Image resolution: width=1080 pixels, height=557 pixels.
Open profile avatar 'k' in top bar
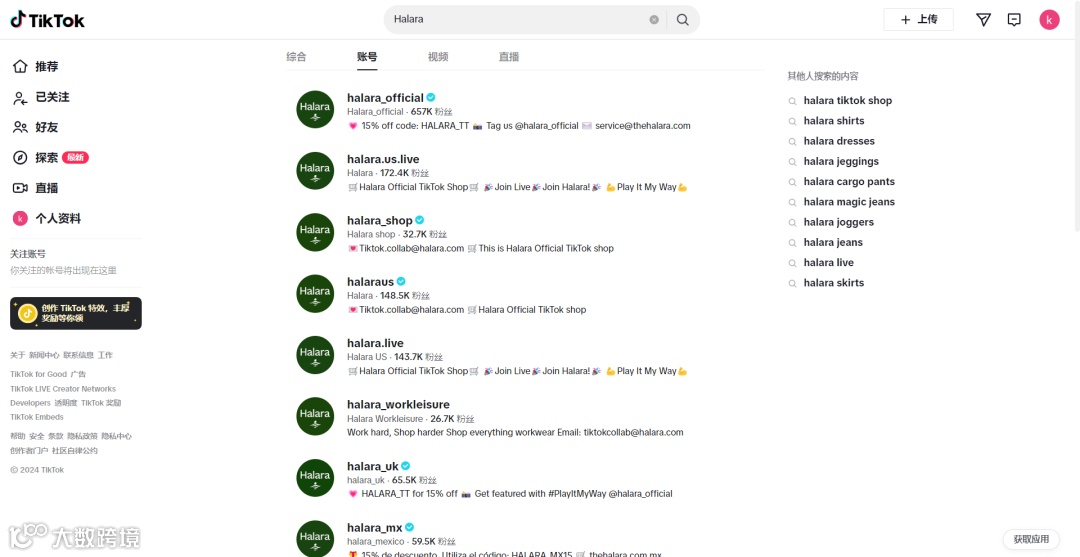pyautogui.click(x=1049, y=20)
